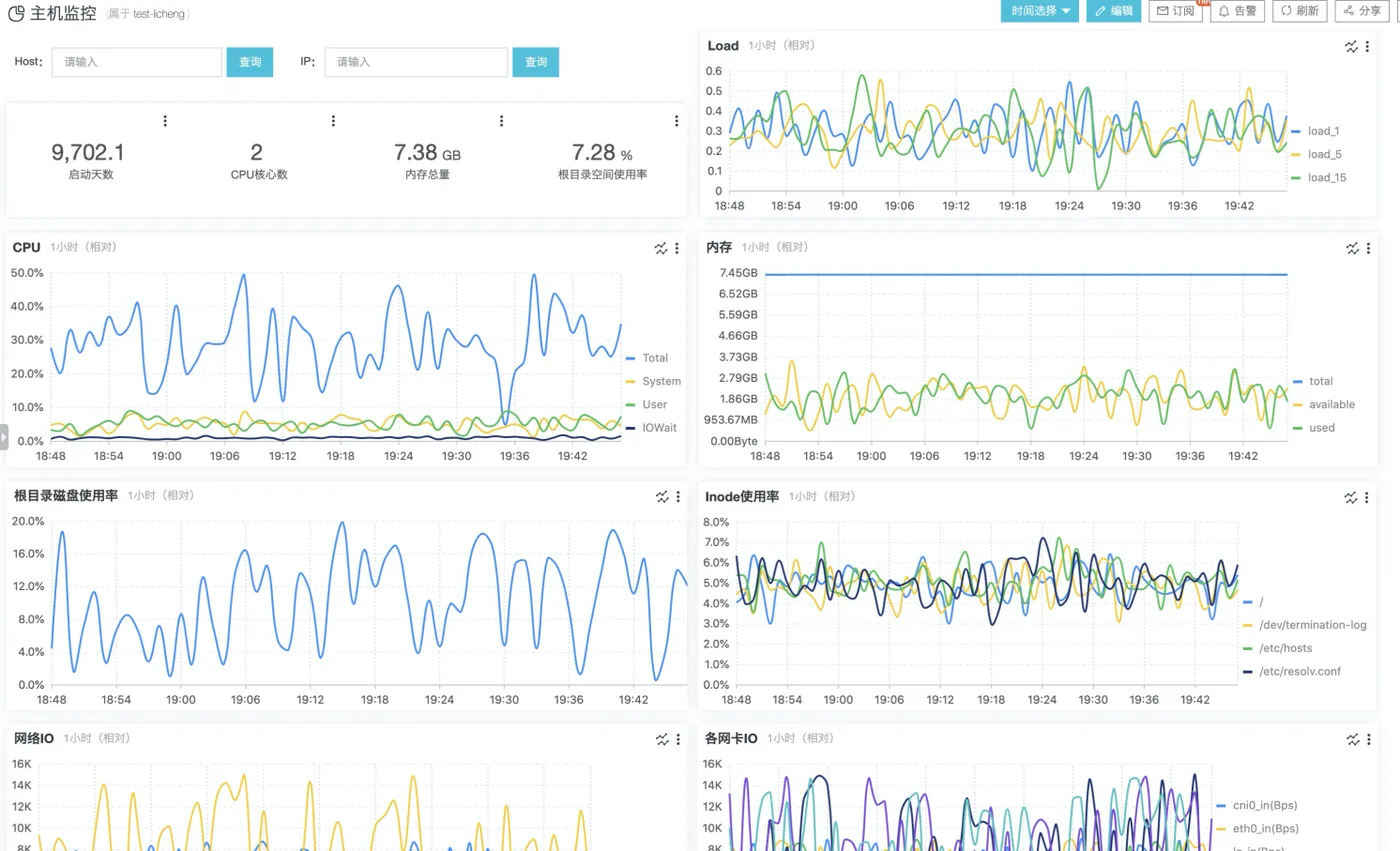Viewport: 1400px width, 851px height.
Task: Click the 各网卡IO chart title
Action: tap(732, 738)
